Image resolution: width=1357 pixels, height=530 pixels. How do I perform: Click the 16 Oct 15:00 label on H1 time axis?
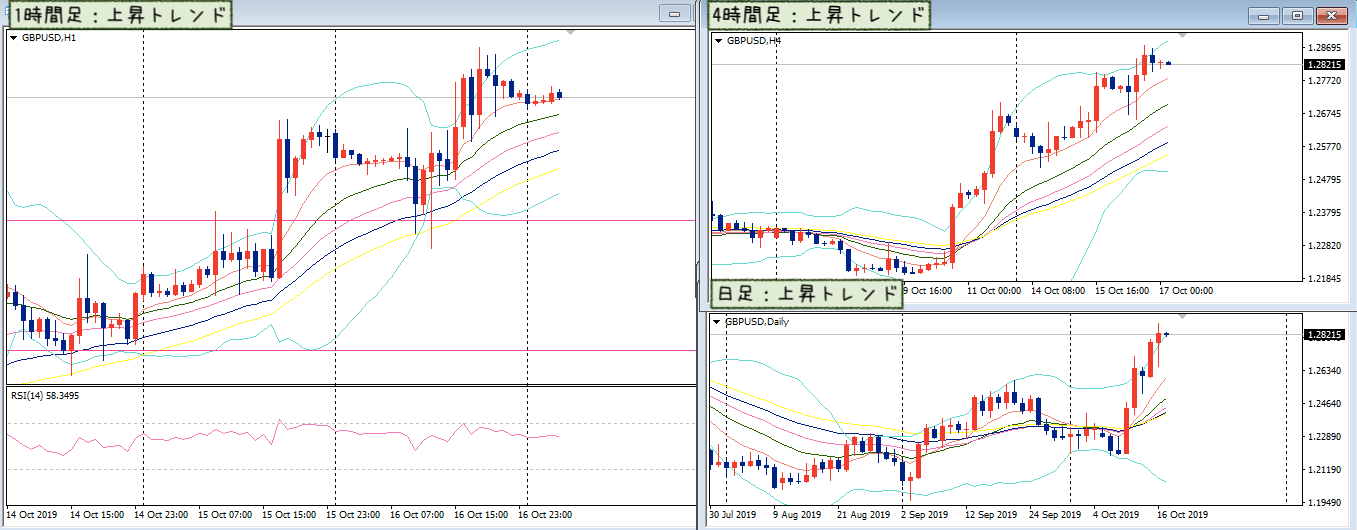(481, 515)
